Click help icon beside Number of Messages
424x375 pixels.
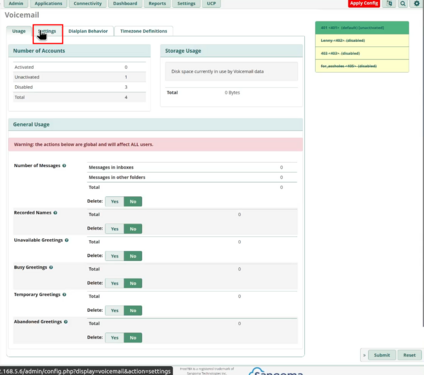click(x=64, y=166)
